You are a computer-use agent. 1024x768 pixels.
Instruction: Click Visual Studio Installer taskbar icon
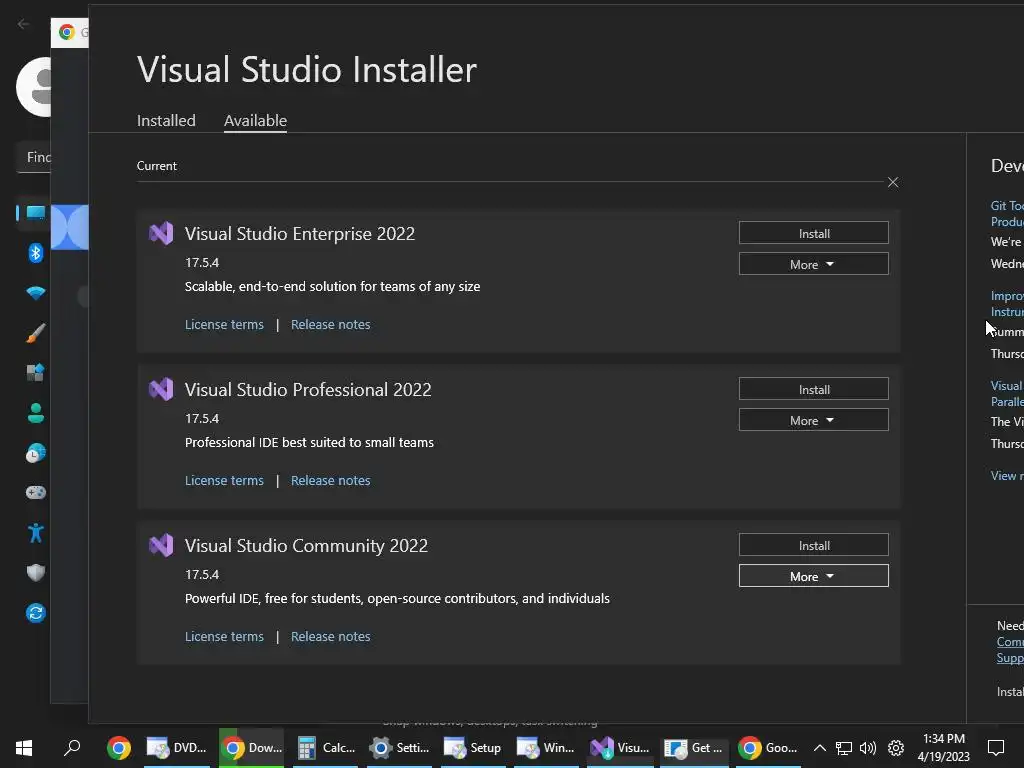(x=620, y=747)
